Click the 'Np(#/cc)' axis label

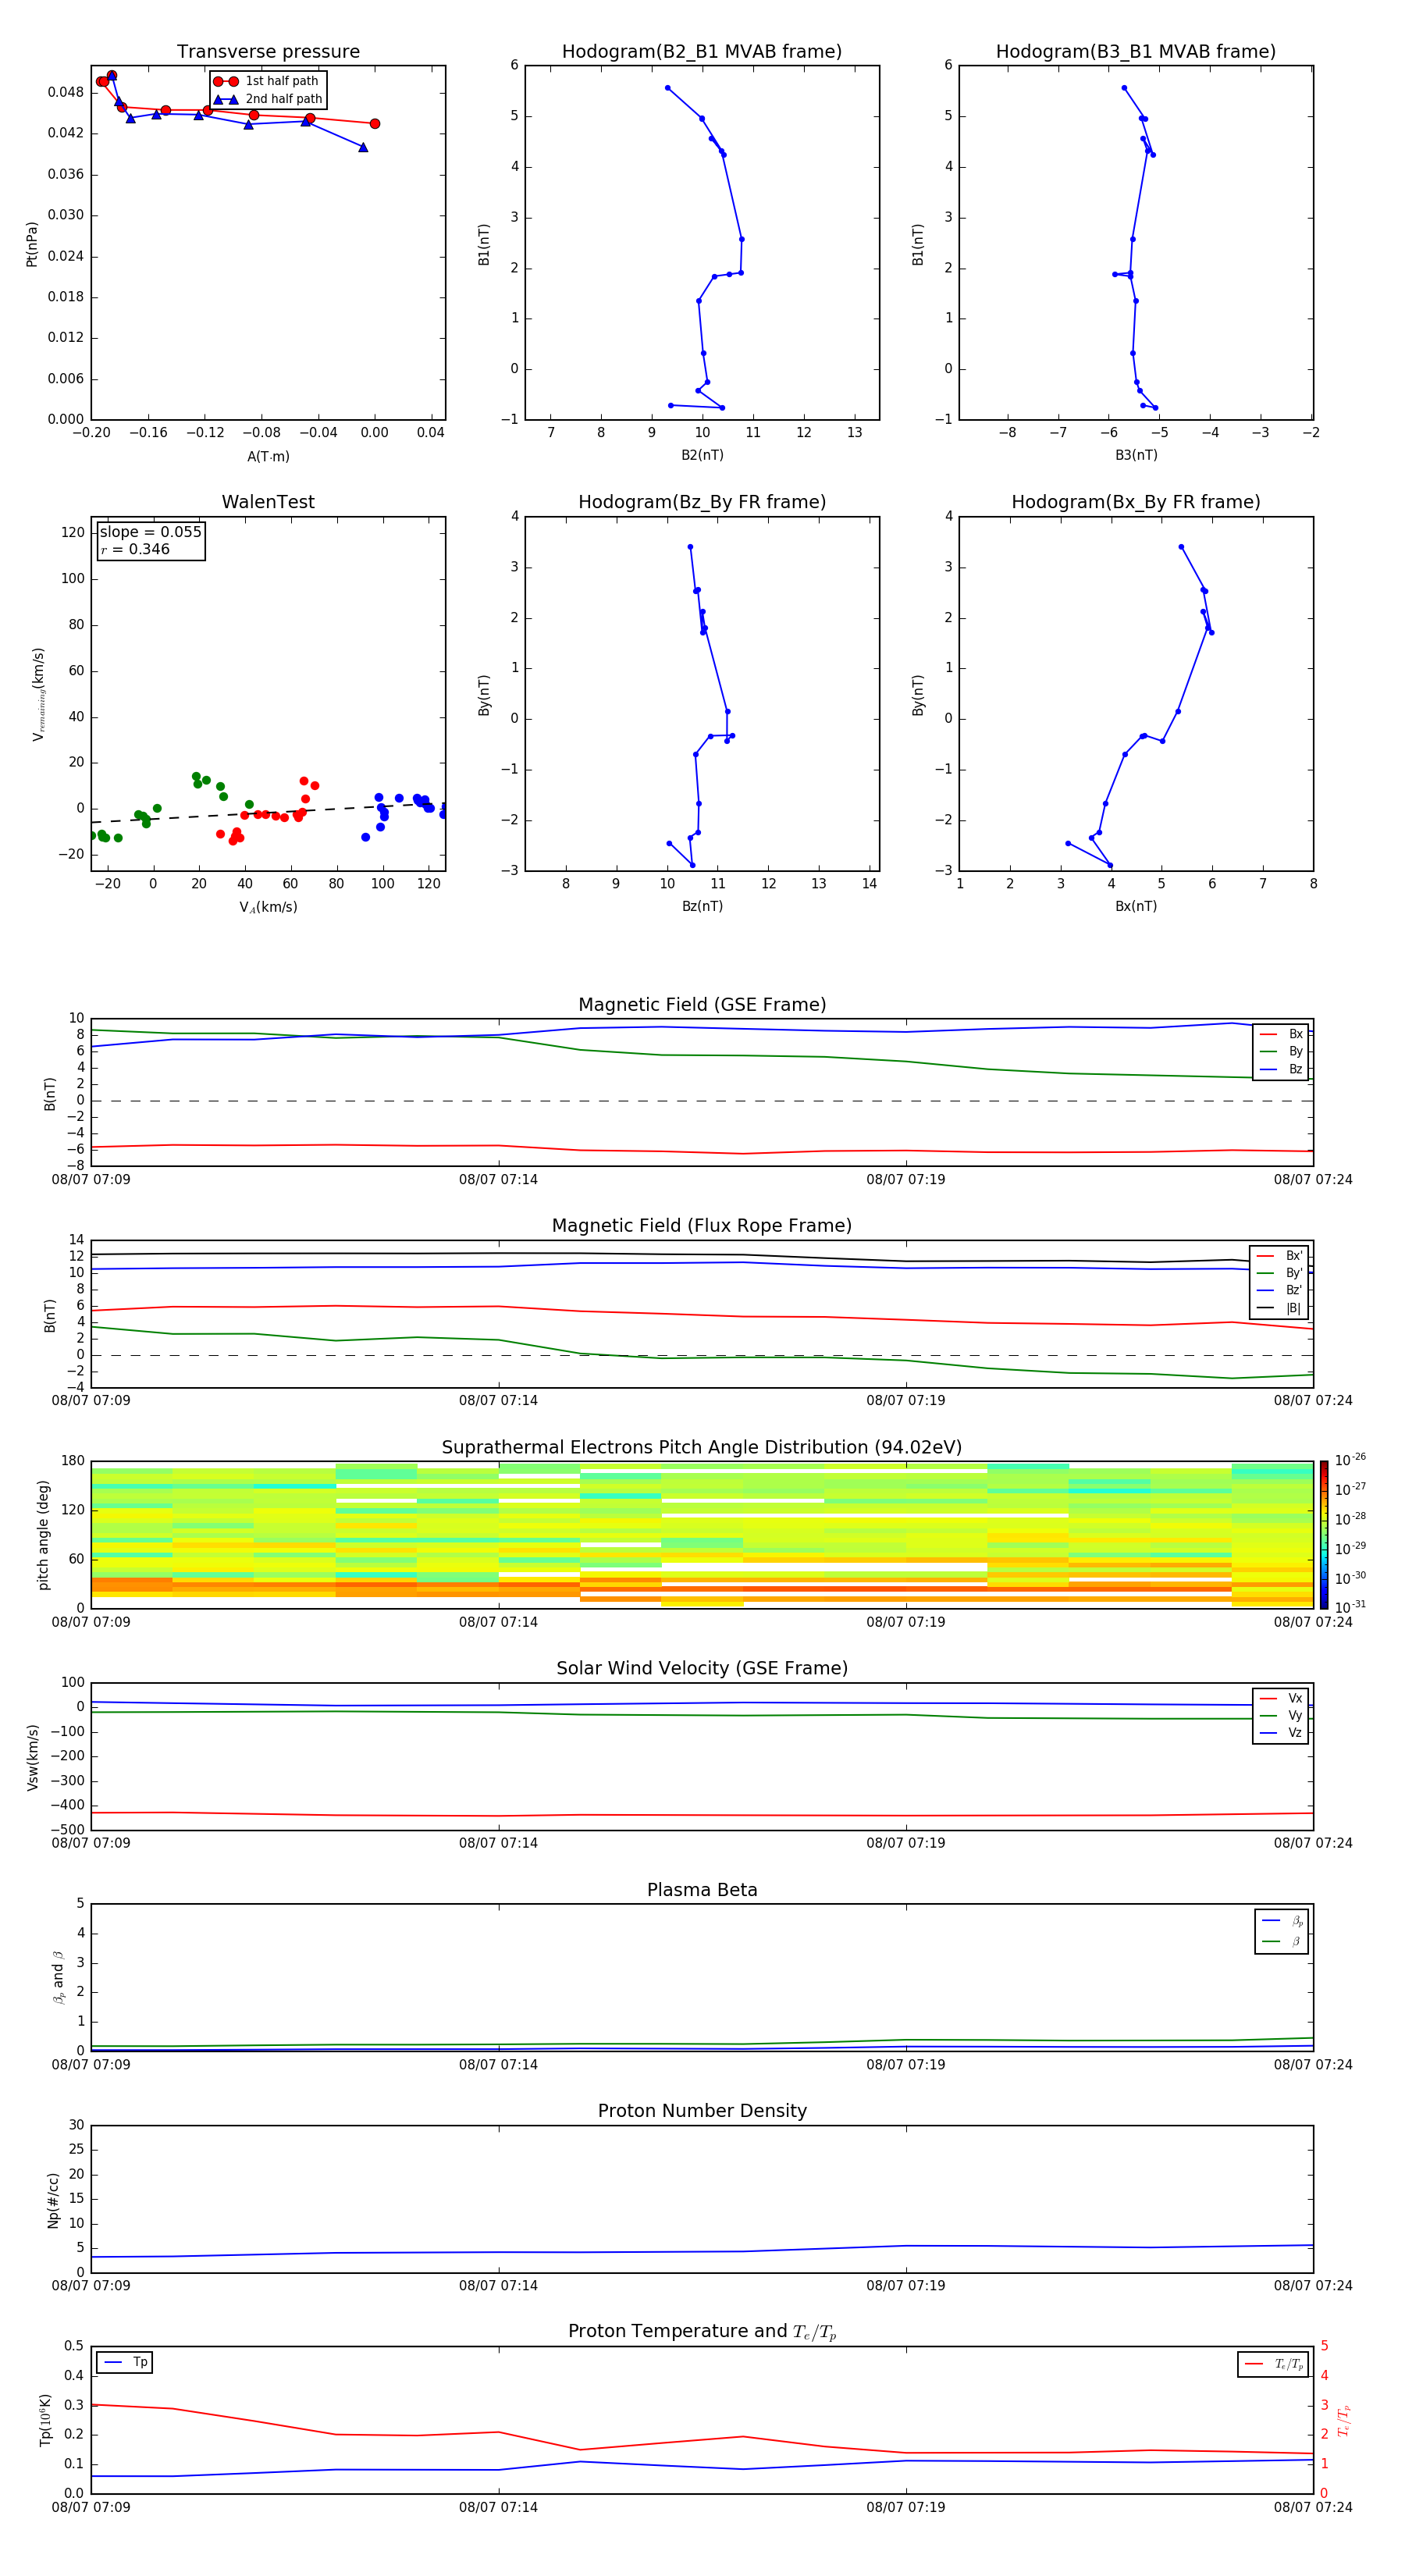point(53,2200)
